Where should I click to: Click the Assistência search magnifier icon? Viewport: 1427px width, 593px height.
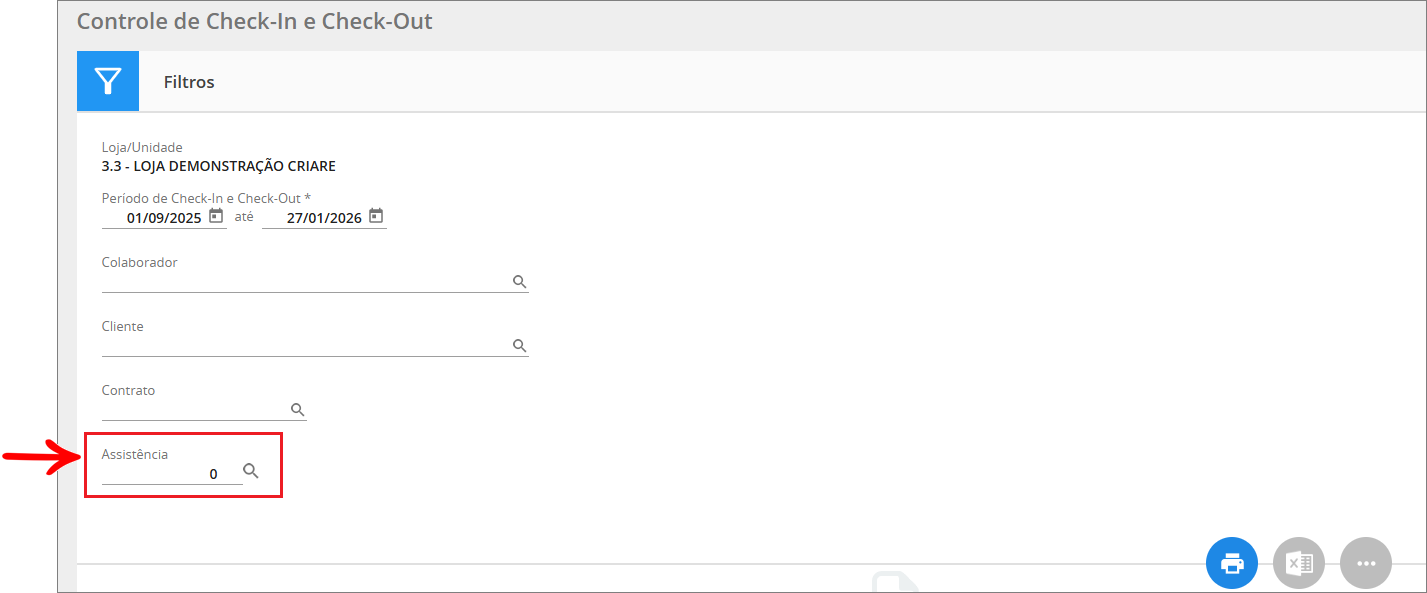(x=251, y=471)
